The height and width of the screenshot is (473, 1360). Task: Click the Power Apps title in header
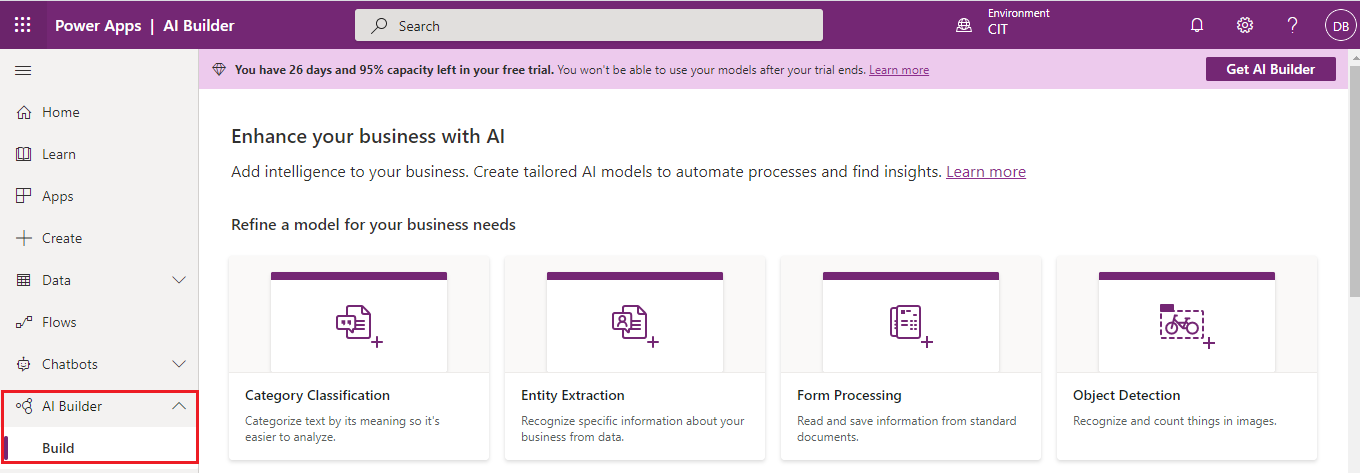point(98,26)
